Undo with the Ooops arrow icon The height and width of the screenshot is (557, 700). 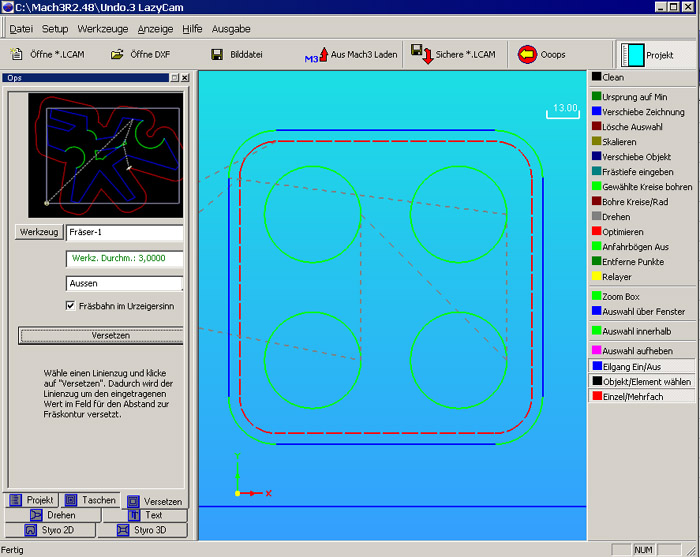[x=527, y=54]
